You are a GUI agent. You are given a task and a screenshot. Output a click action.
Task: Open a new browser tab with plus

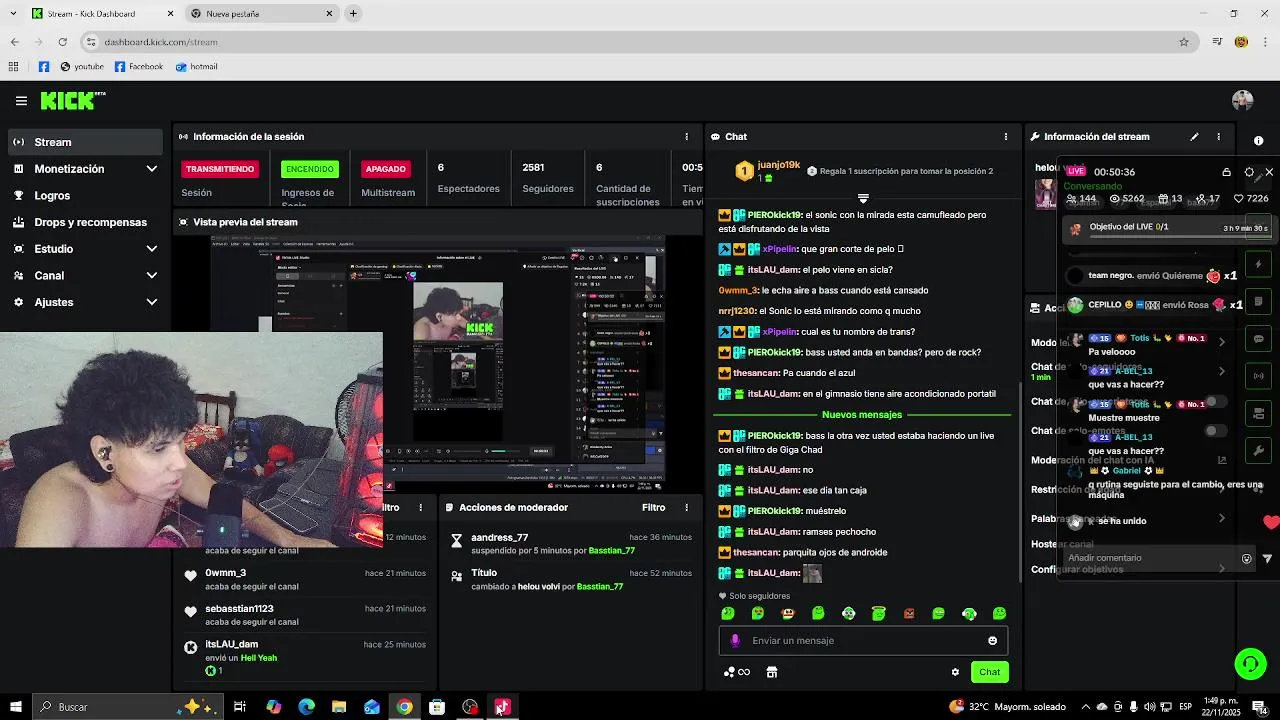coord(353,13)
